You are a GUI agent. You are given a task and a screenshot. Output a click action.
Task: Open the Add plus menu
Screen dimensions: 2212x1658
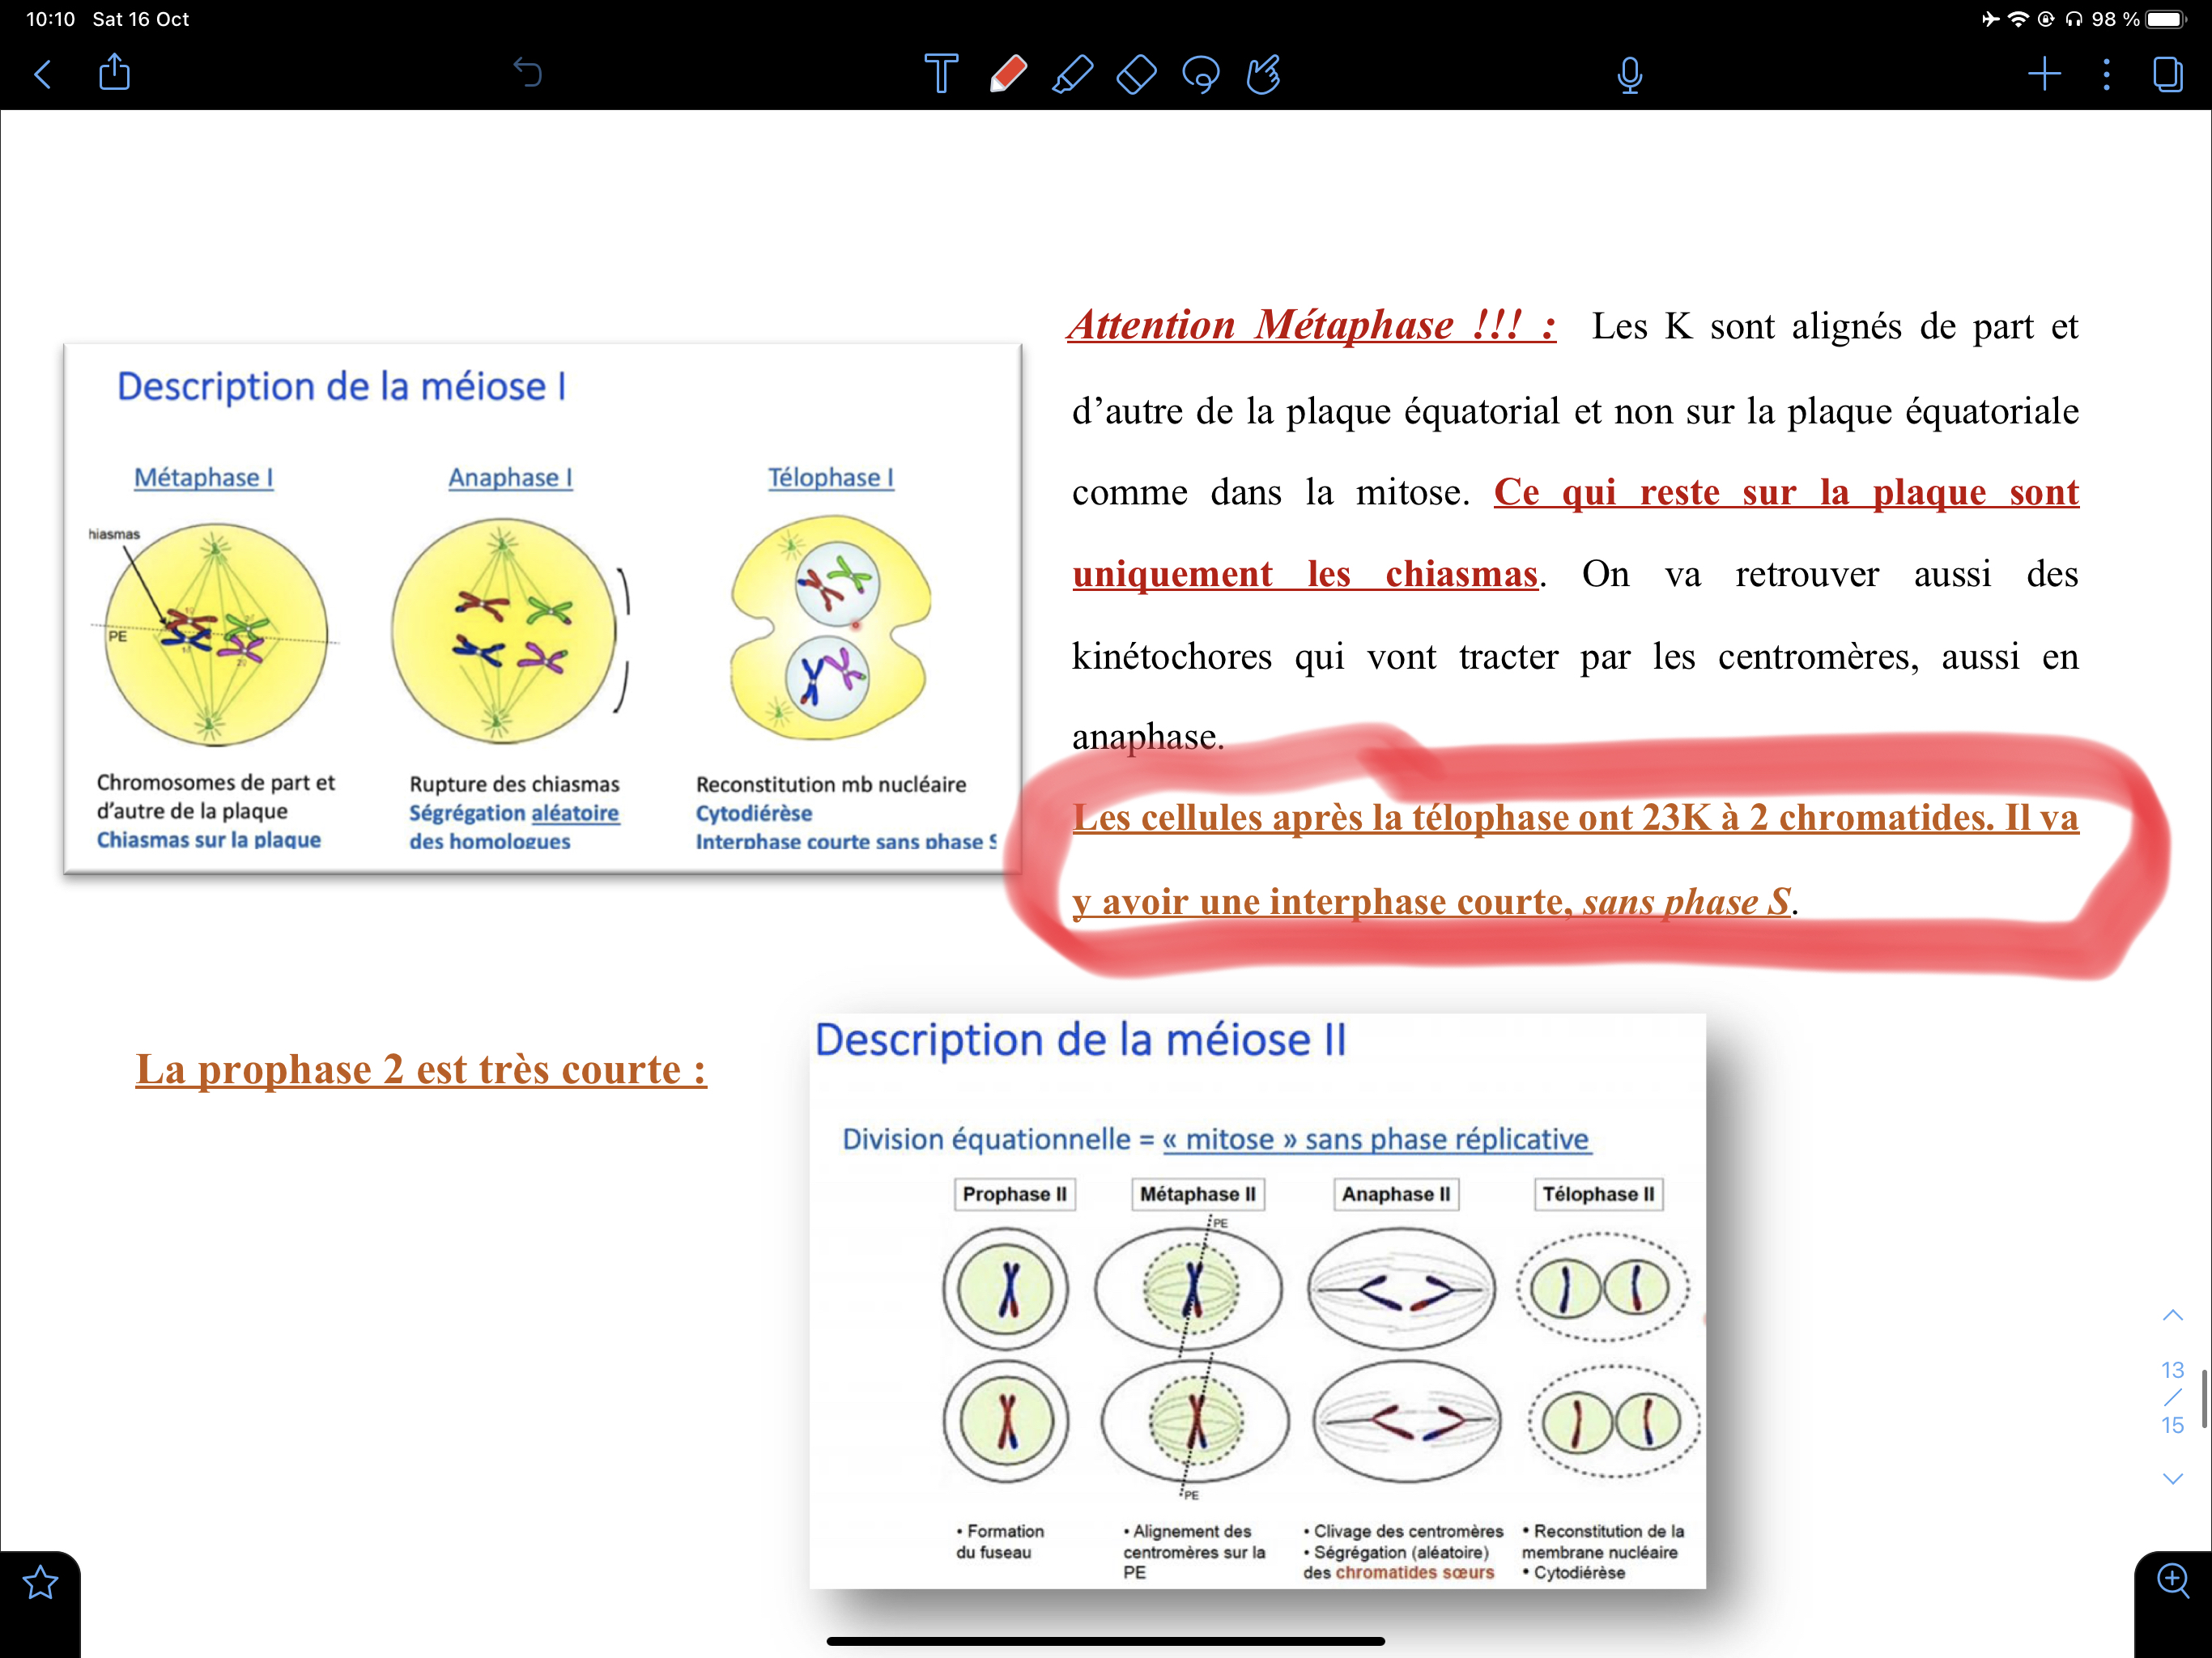2044,74
